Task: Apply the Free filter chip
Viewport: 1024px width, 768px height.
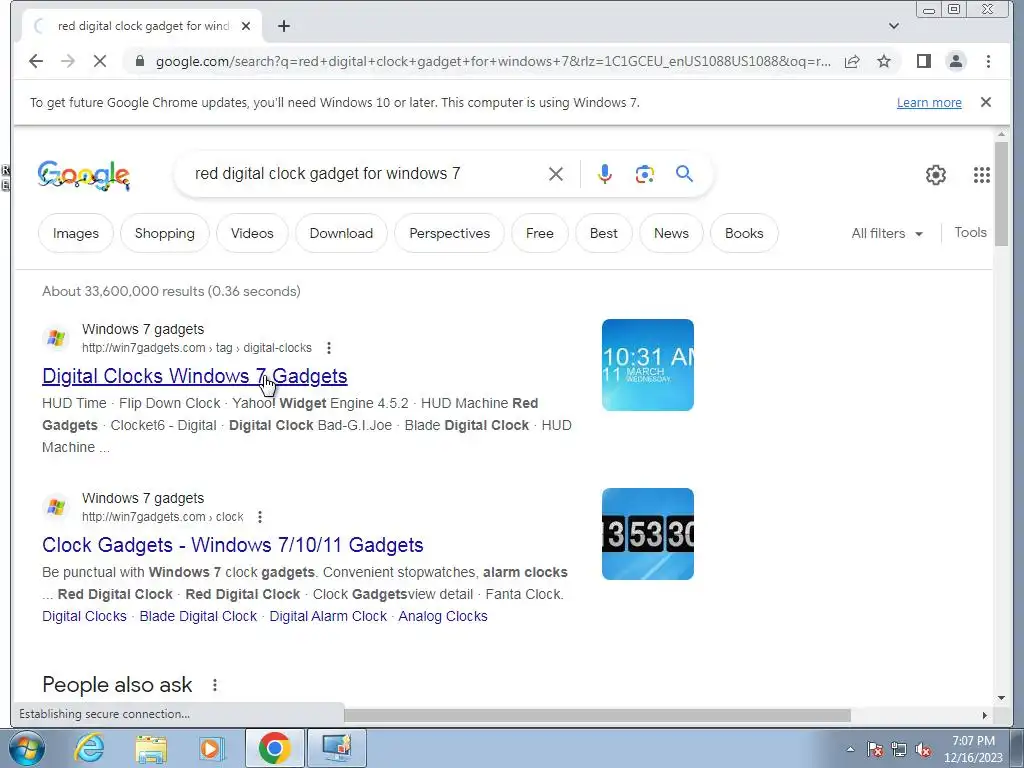Action: 539,233
